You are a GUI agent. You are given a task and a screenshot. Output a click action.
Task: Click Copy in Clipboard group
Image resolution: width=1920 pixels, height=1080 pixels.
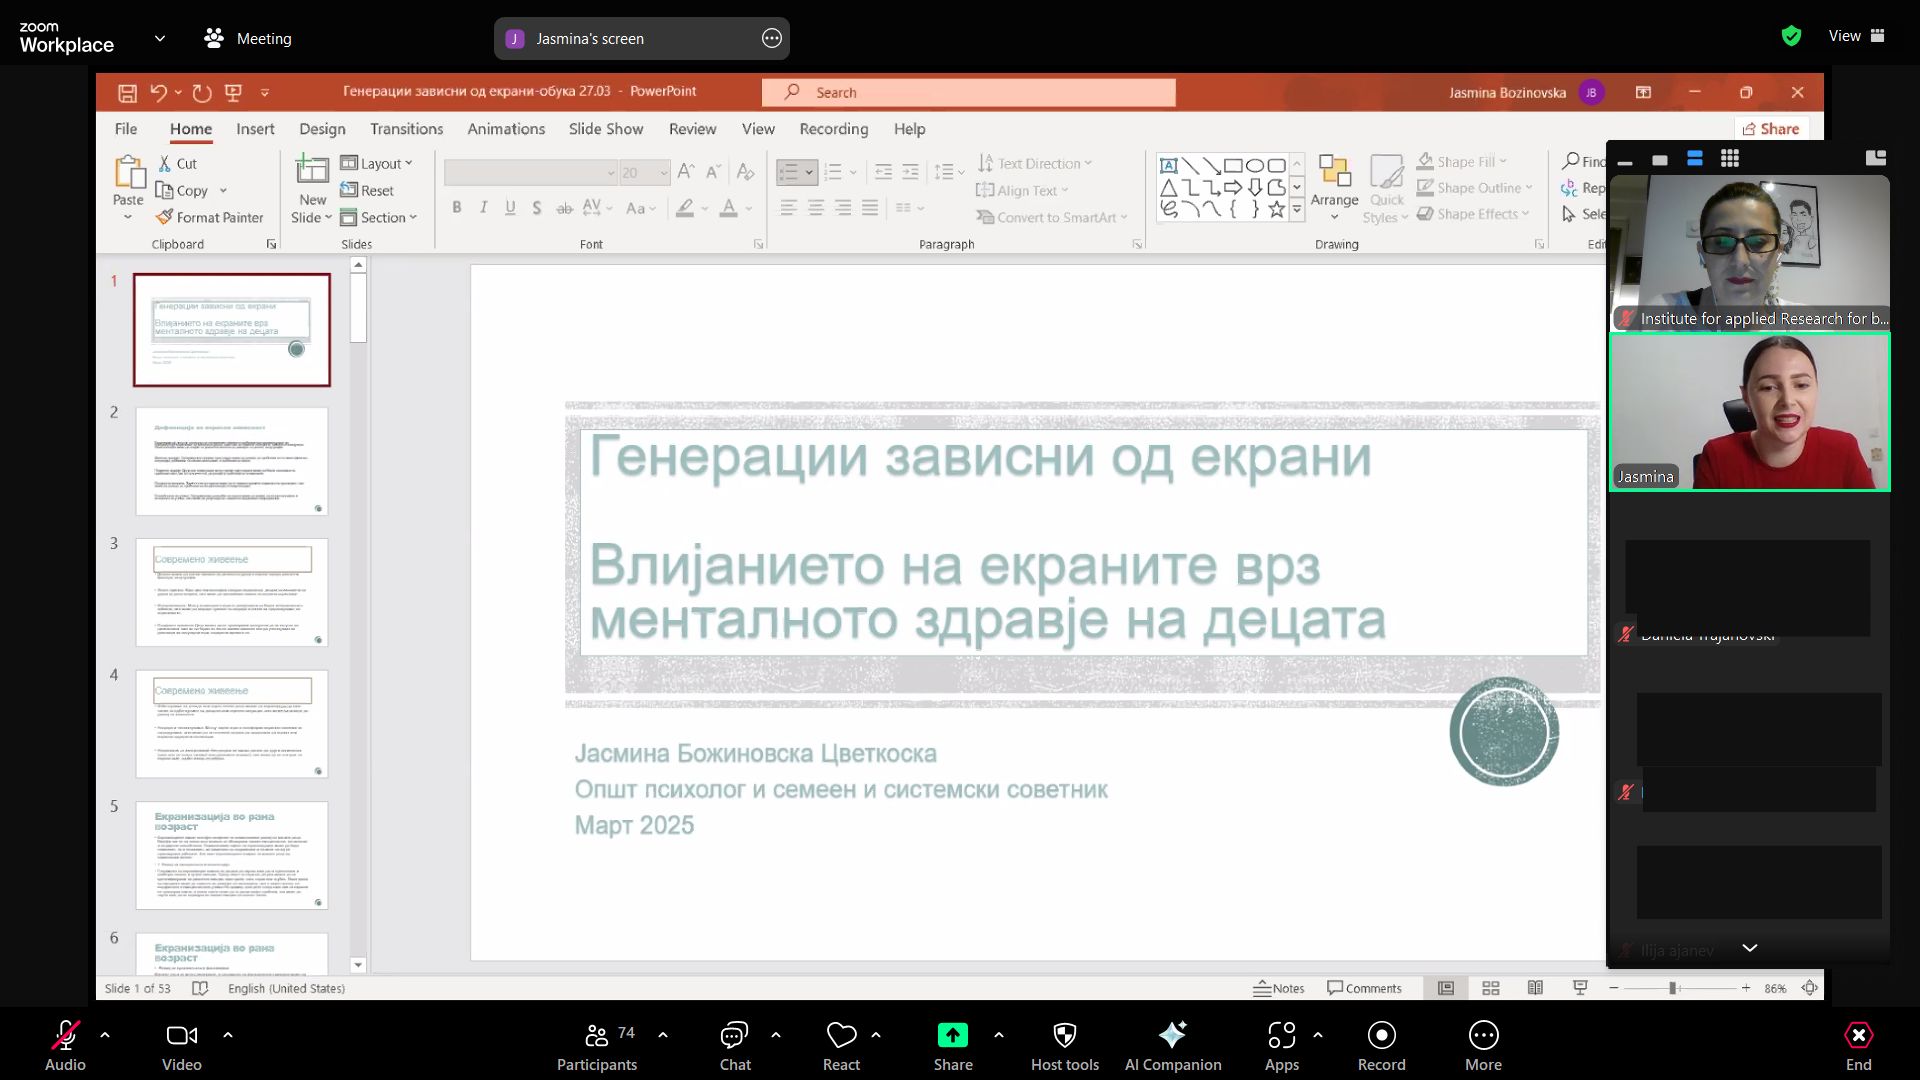click(183, 190)
